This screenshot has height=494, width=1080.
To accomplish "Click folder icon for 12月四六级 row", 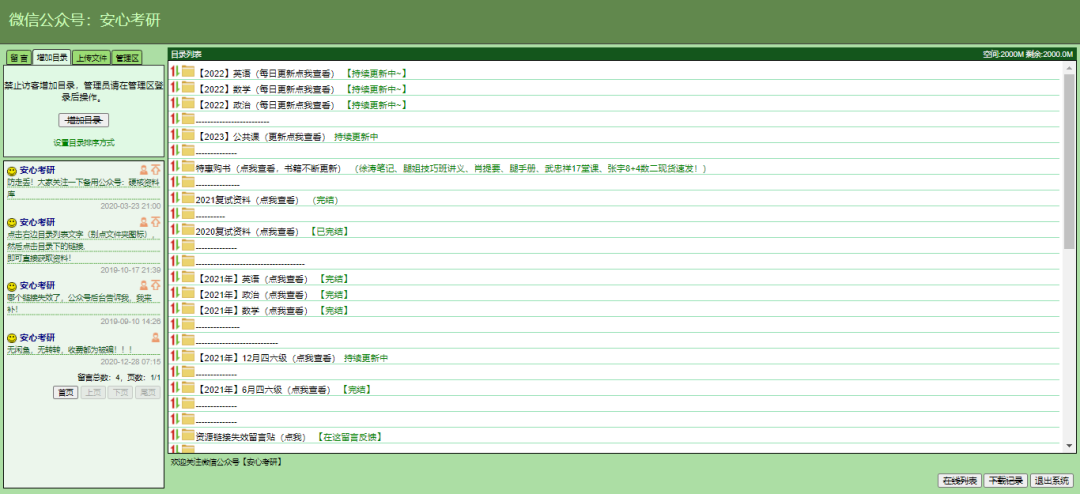I will click(x=188, y=357).
